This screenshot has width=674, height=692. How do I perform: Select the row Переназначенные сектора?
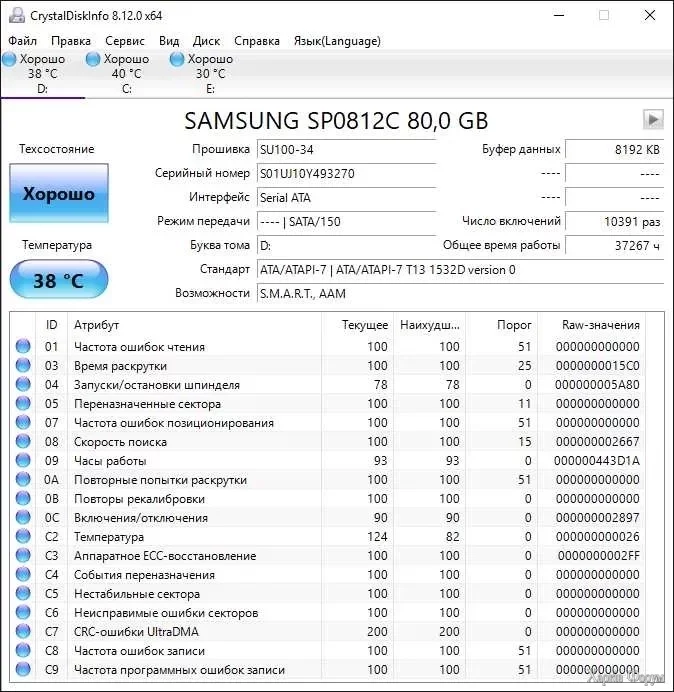(x=328, y=403)
